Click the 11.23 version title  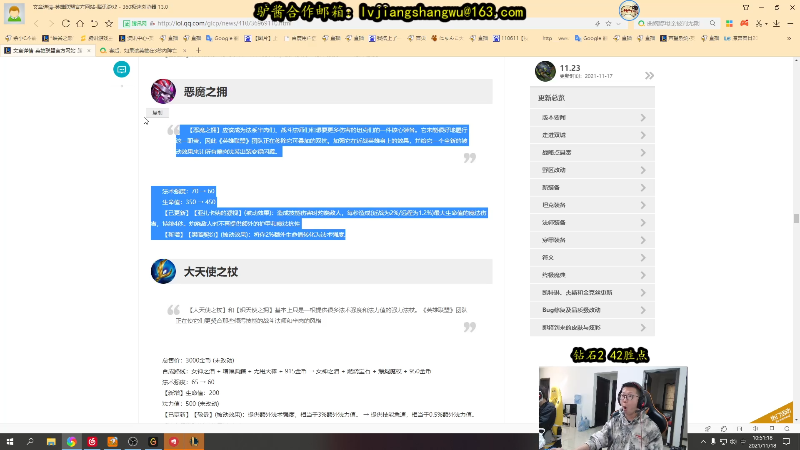(570, 68)
